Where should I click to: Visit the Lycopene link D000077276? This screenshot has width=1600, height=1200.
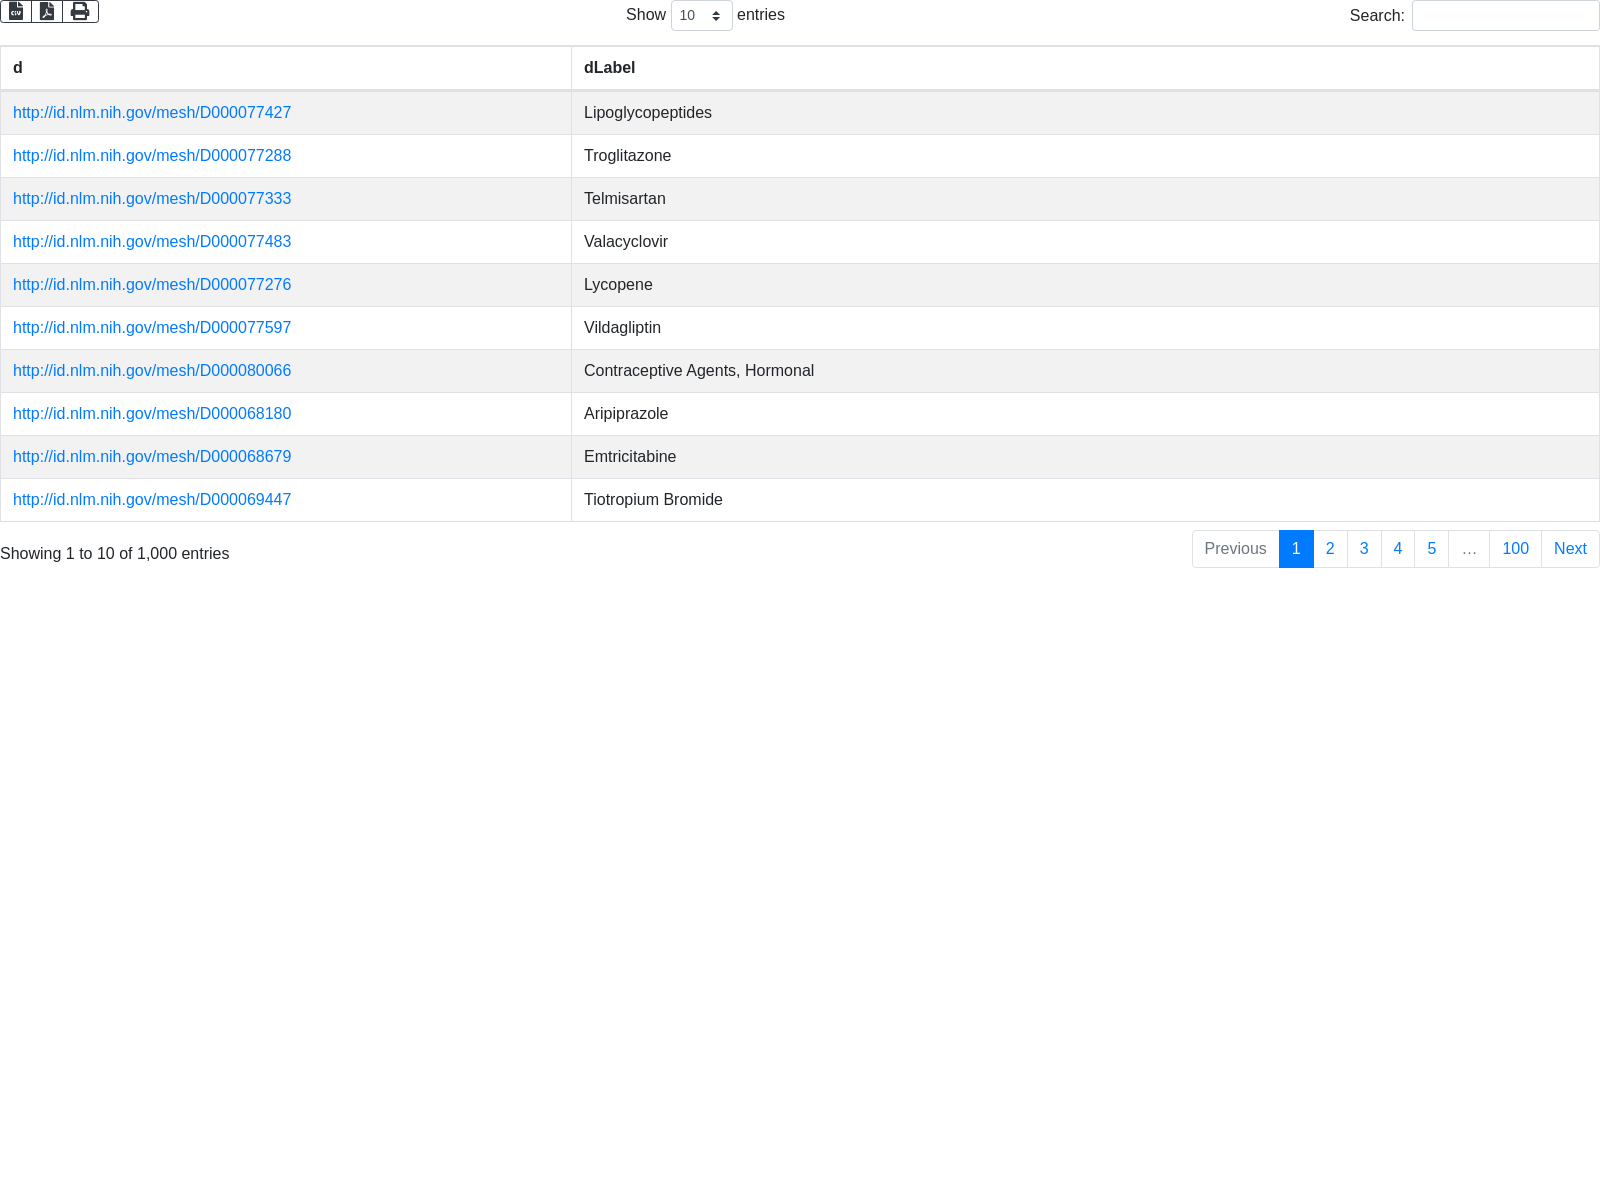pos(152,285)
